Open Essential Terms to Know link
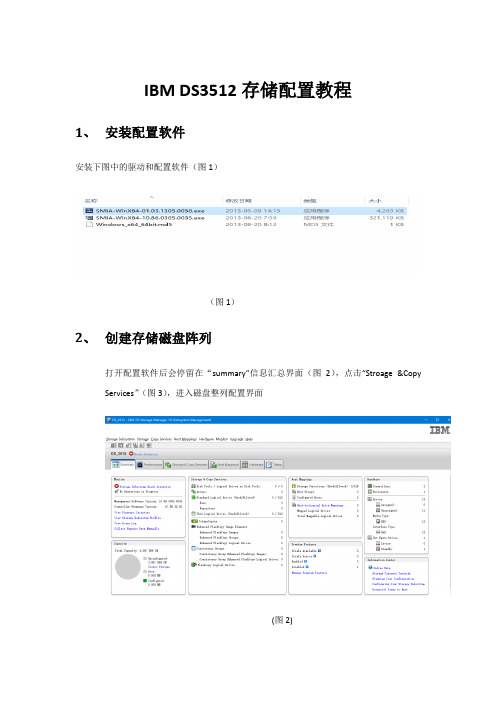 [390, 589]
